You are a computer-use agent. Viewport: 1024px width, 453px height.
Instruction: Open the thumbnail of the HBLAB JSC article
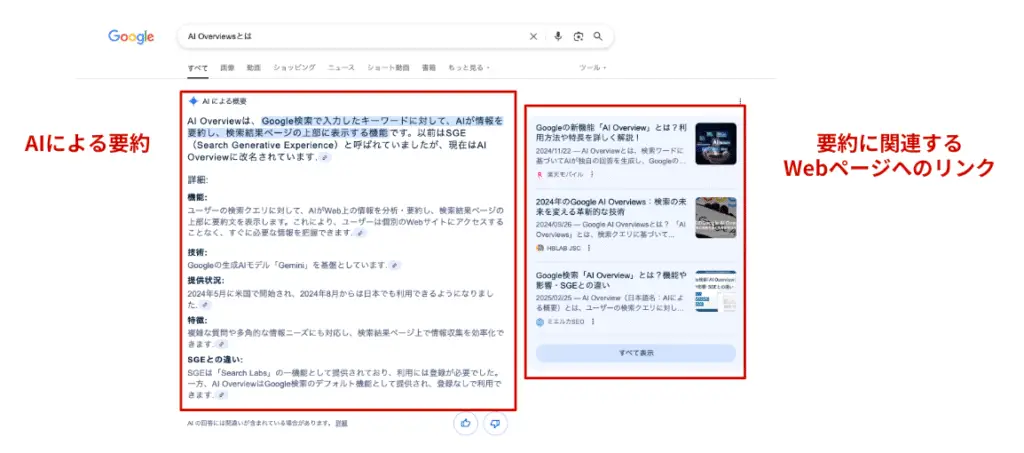click(x=716, y=217)
